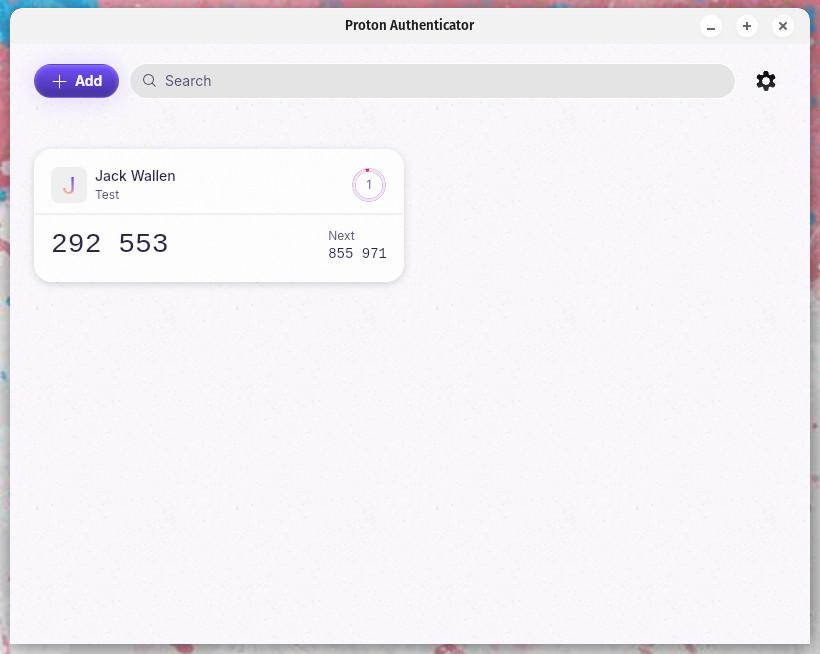Click the next code 855 971

(357, 254)
